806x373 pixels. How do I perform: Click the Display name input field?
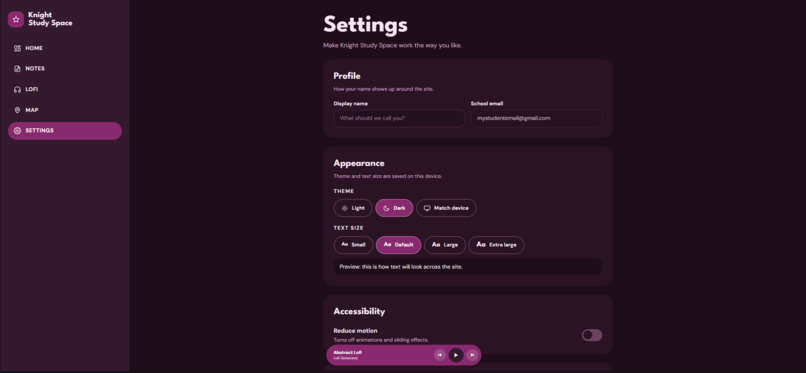(399, 118)
